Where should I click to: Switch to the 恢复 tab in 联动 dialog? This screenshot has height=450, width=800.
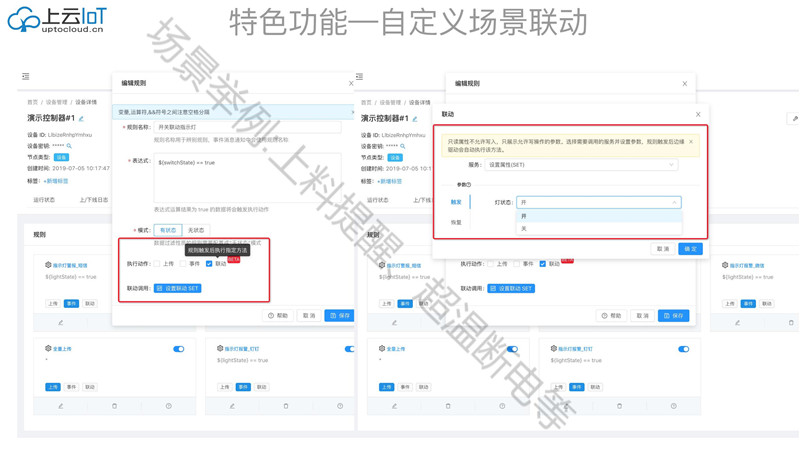coord(456,222)
